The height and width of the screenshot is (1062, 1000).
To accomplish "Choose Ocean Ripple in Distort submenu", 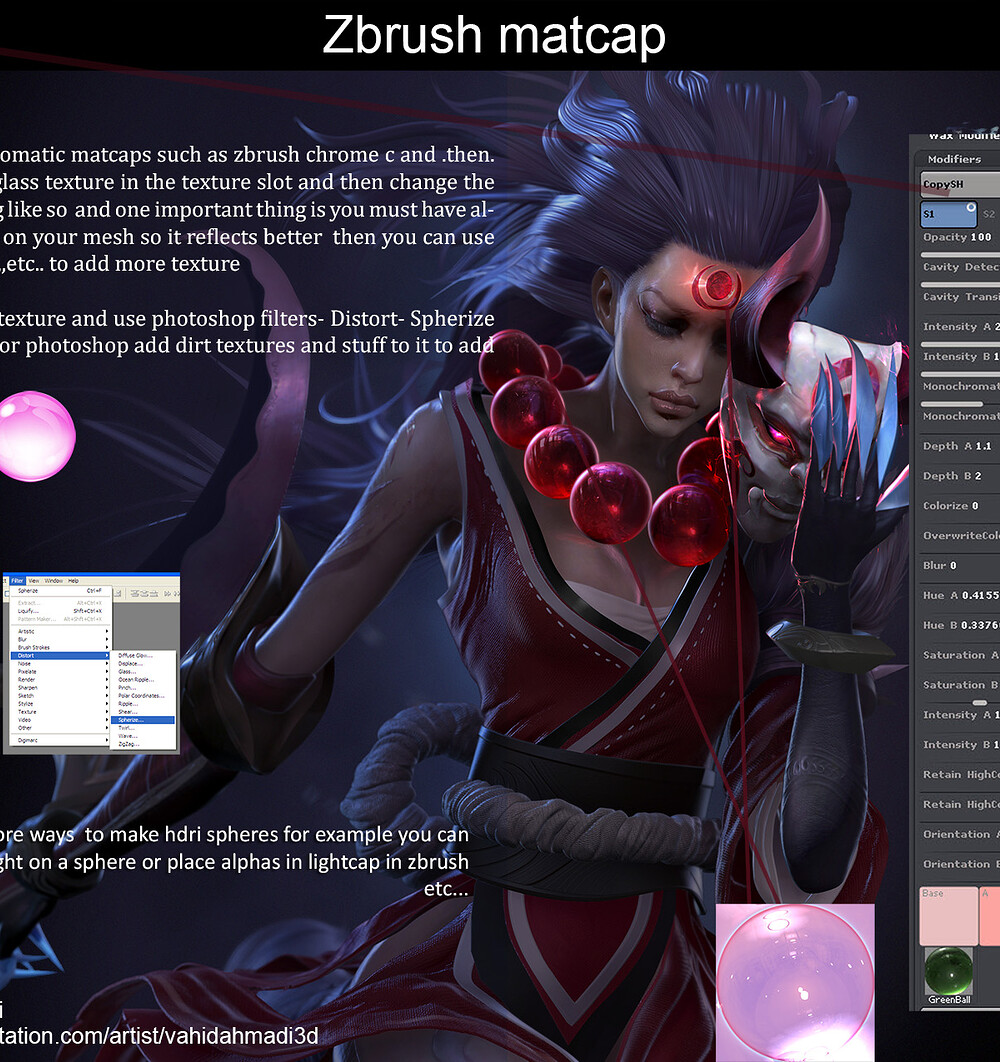I will (145, 680).
